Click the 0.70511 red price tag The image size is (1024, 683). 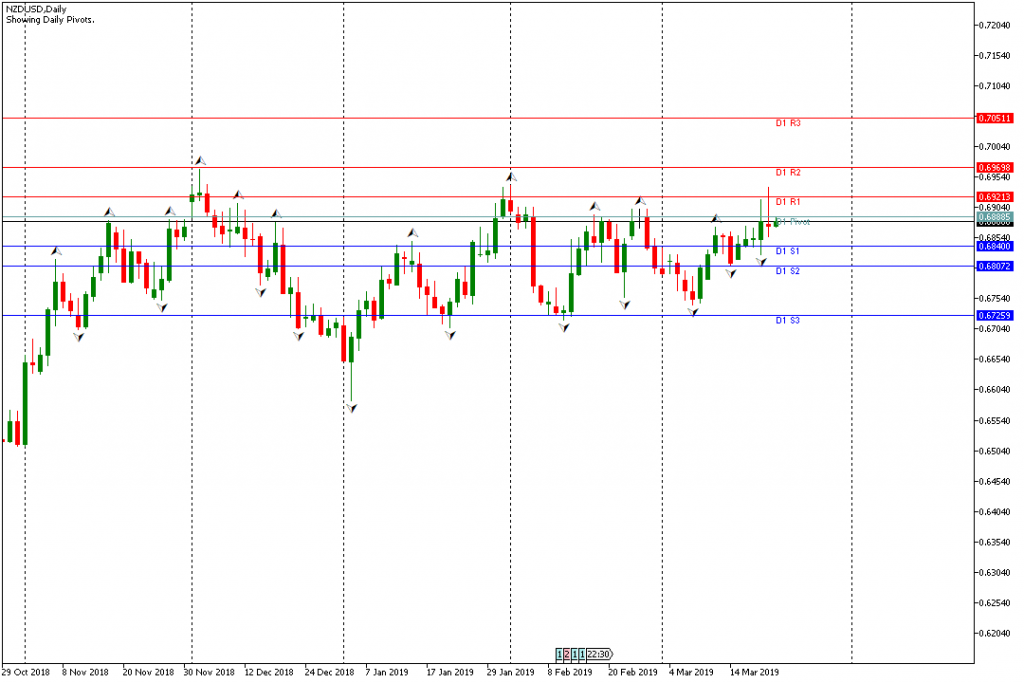coord(995,118)
